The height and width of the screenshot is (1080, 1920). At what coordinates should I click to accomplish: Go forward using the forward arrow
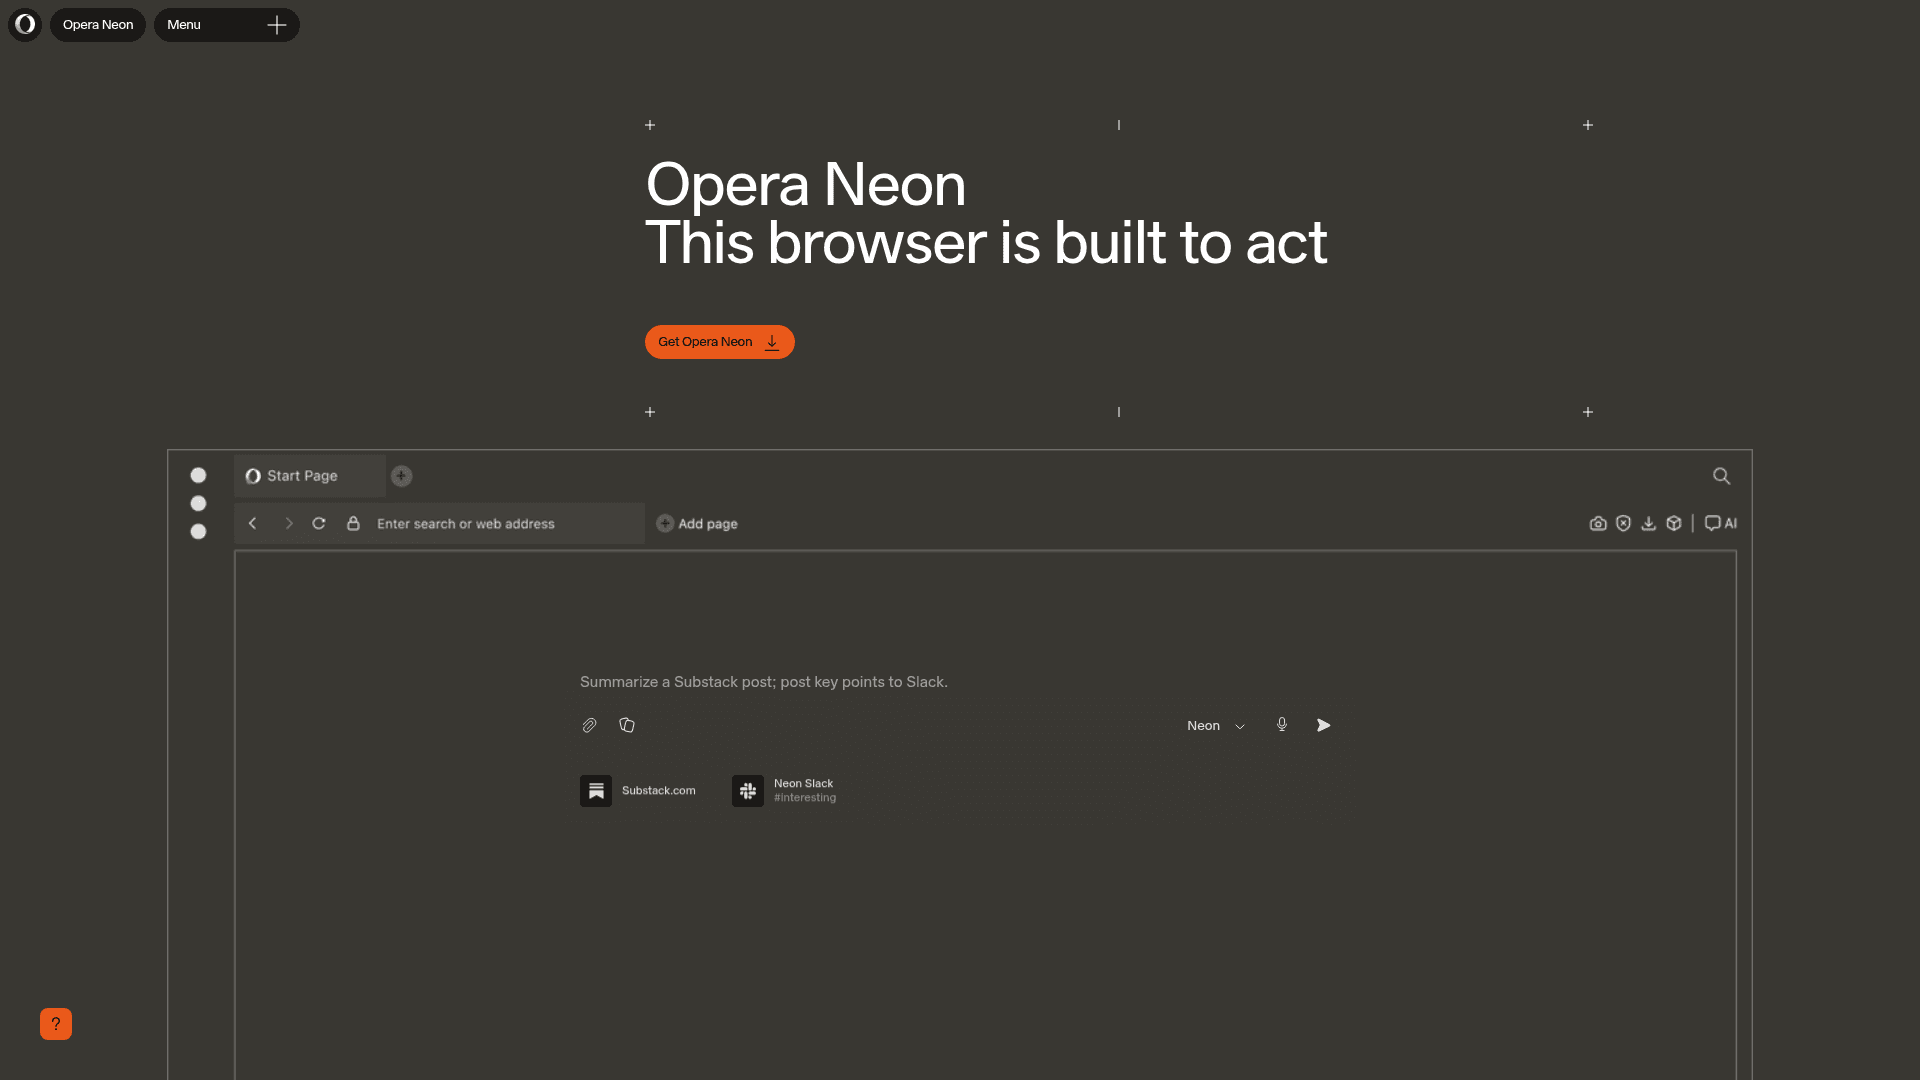[289, 523]
